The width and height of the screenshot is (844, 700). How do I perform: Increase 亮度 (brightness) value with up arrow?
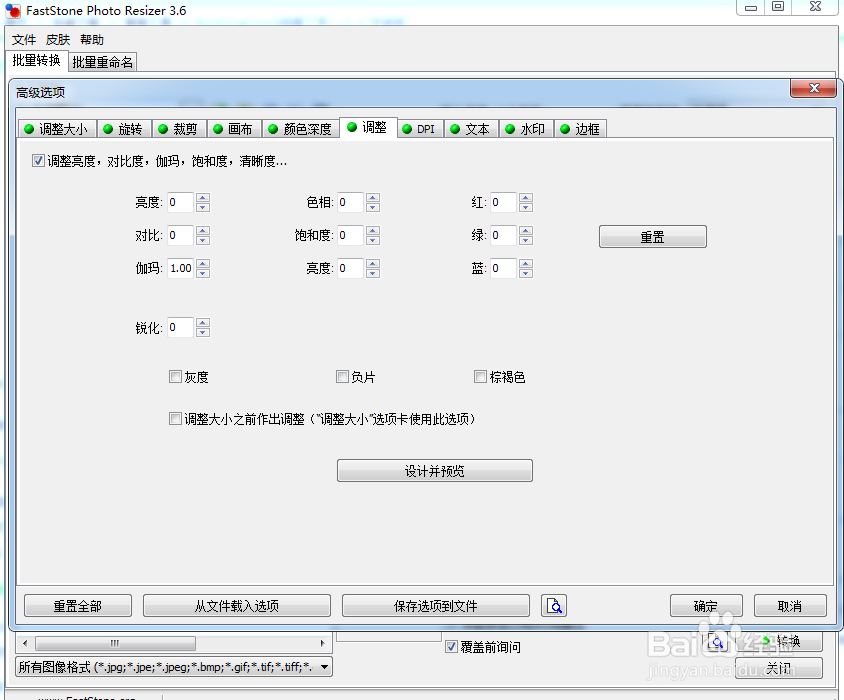[203, 198]
